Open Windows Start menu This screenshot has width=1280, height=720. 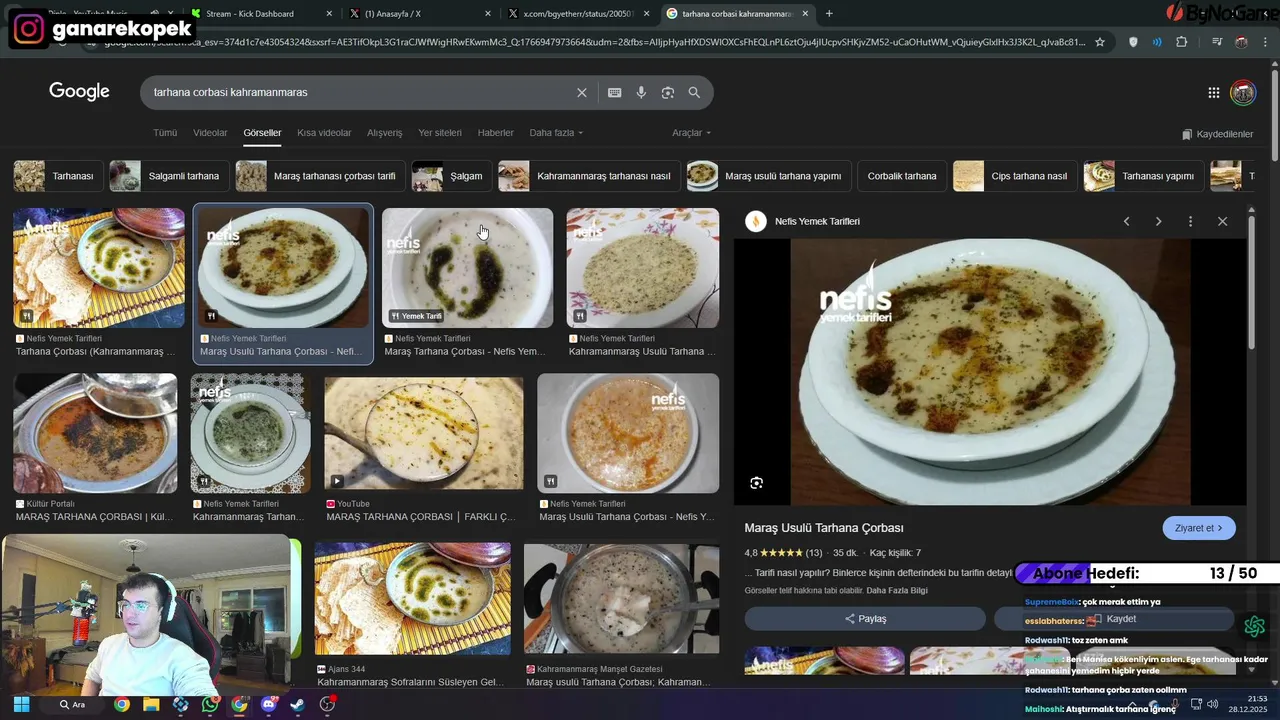click(x=21, y=704)
